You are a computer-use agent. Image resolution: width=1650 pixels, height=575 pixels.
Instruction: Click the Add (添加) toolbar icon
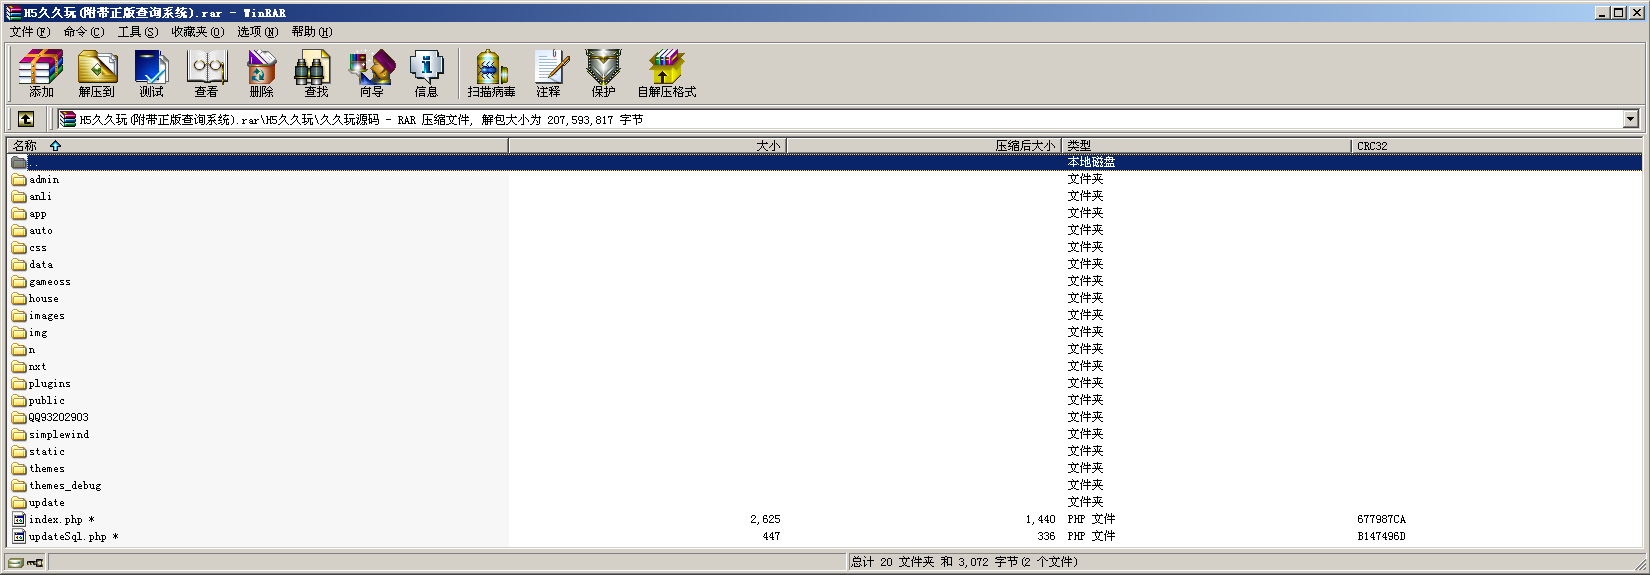tap(41, 74)
